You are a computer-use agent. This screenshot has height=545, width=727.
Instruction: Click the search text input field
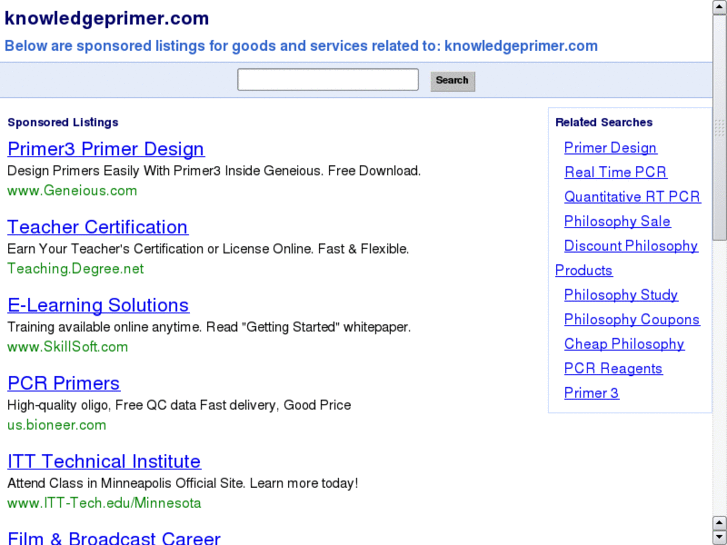pos(328,80)
